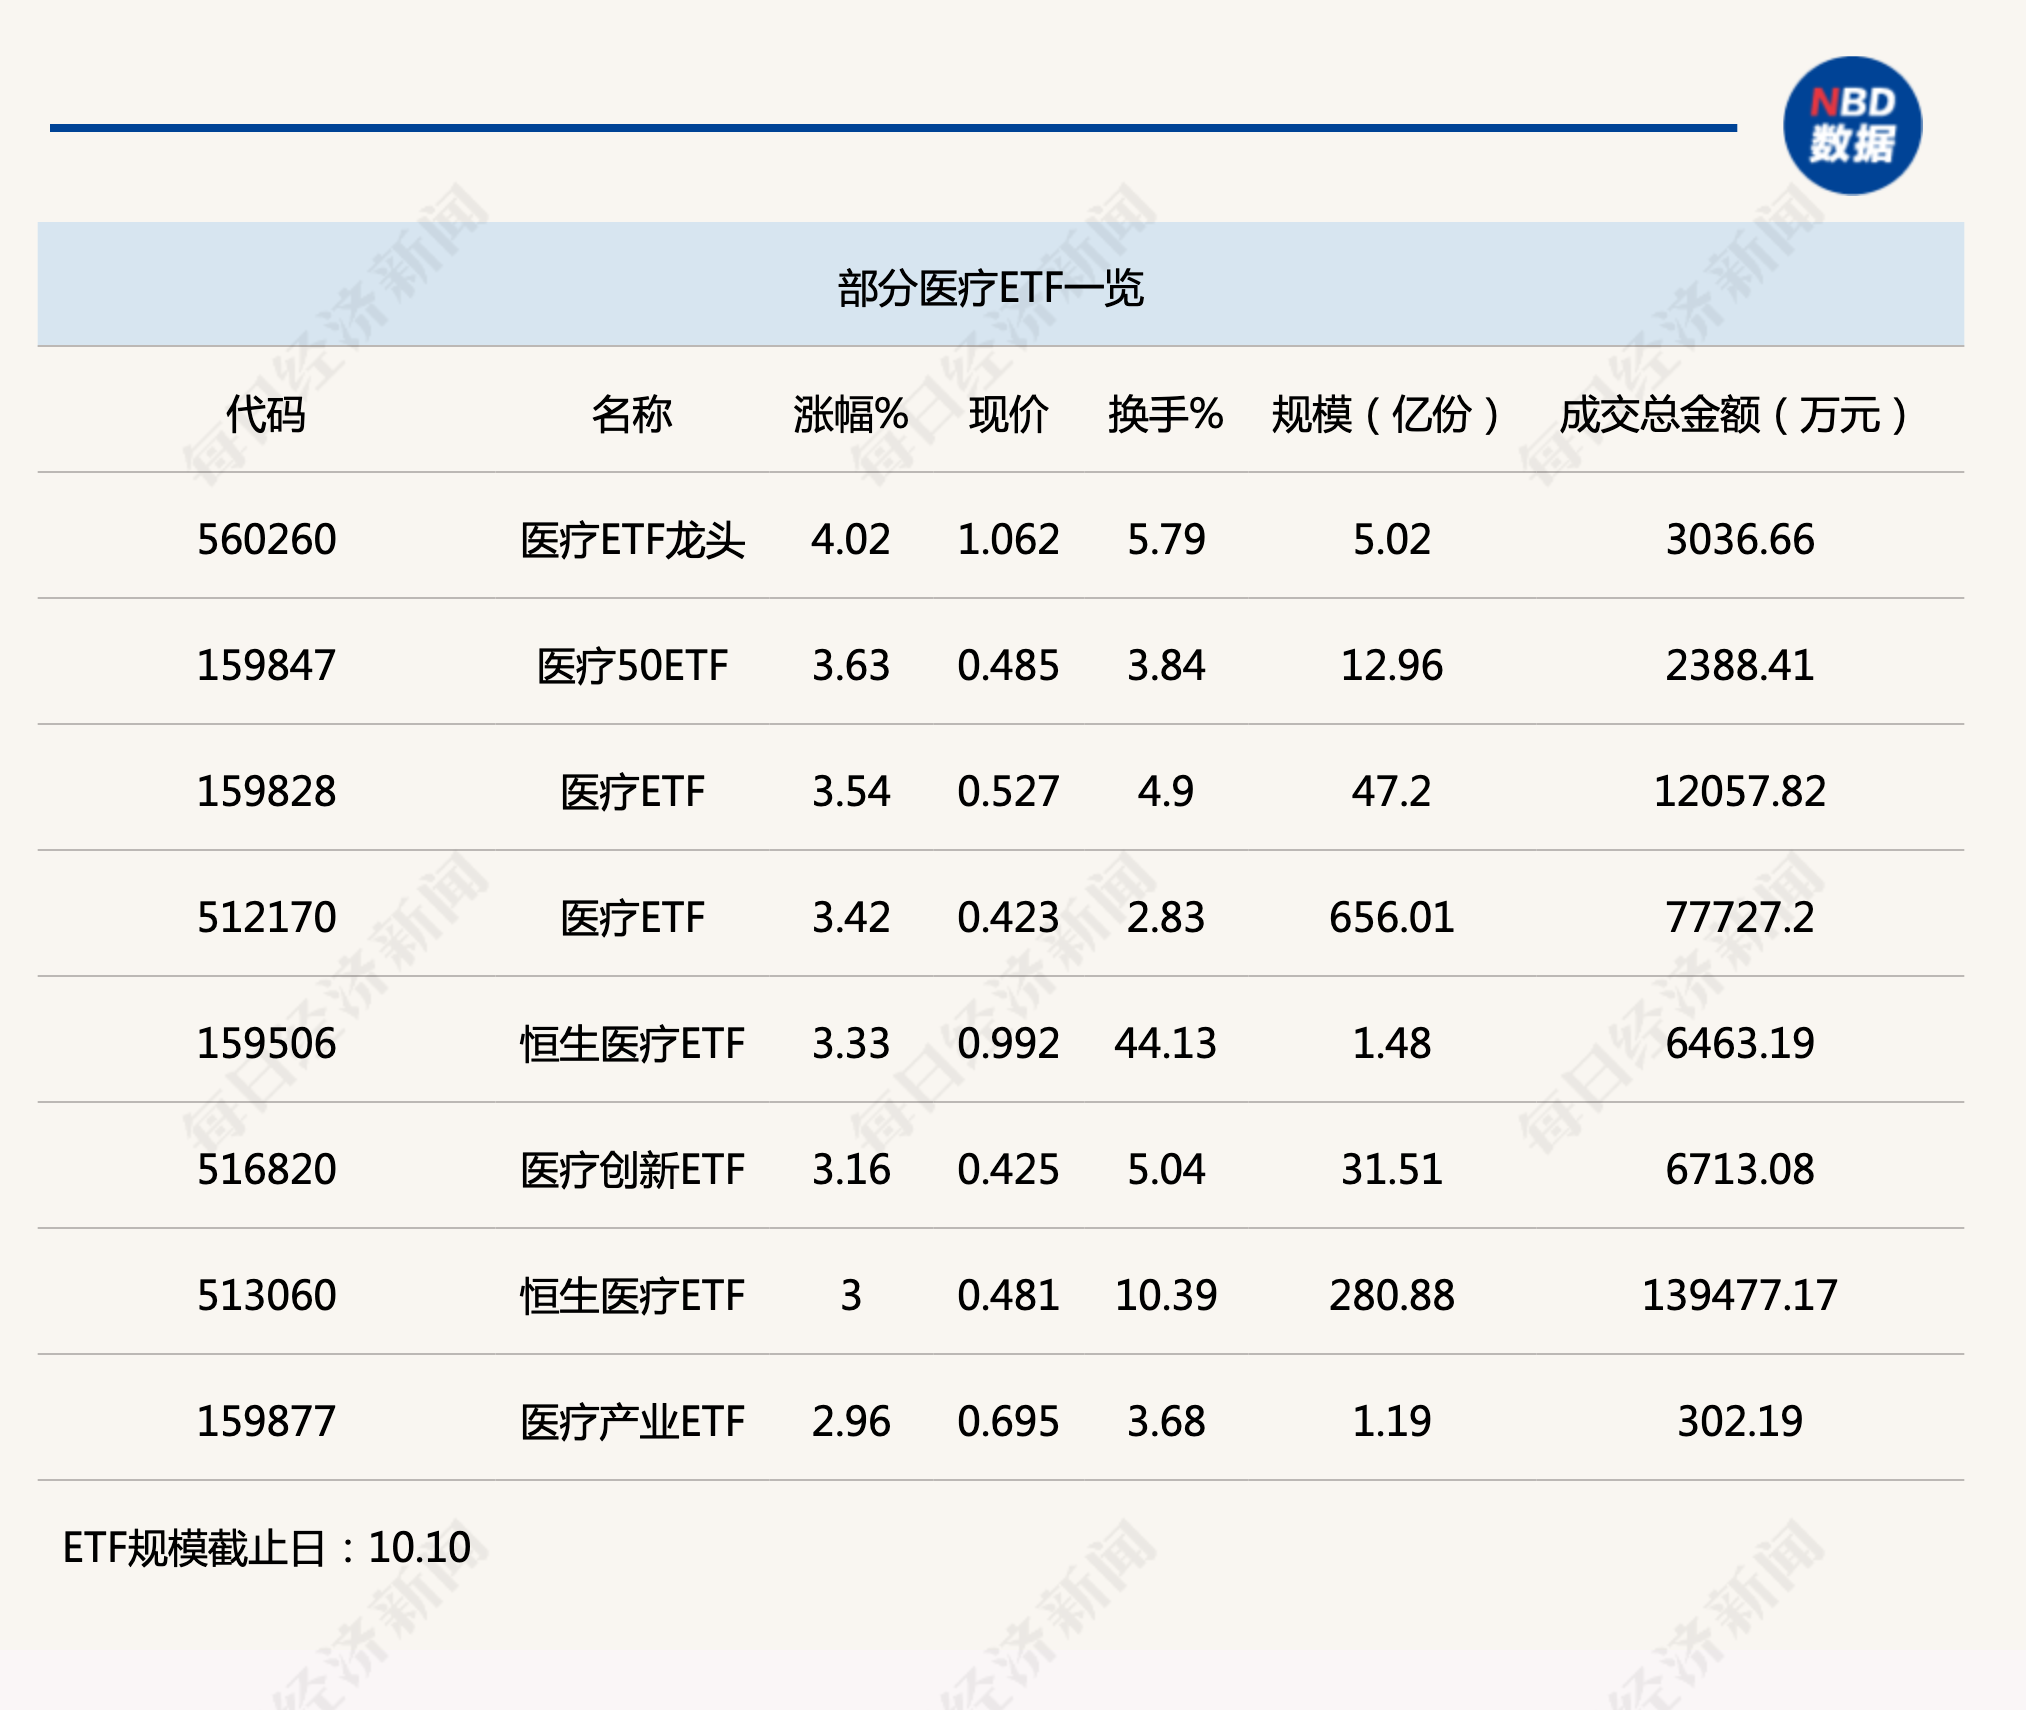Click the amount 77727.2
2026x1710 pixels.
click(1739, 918)
